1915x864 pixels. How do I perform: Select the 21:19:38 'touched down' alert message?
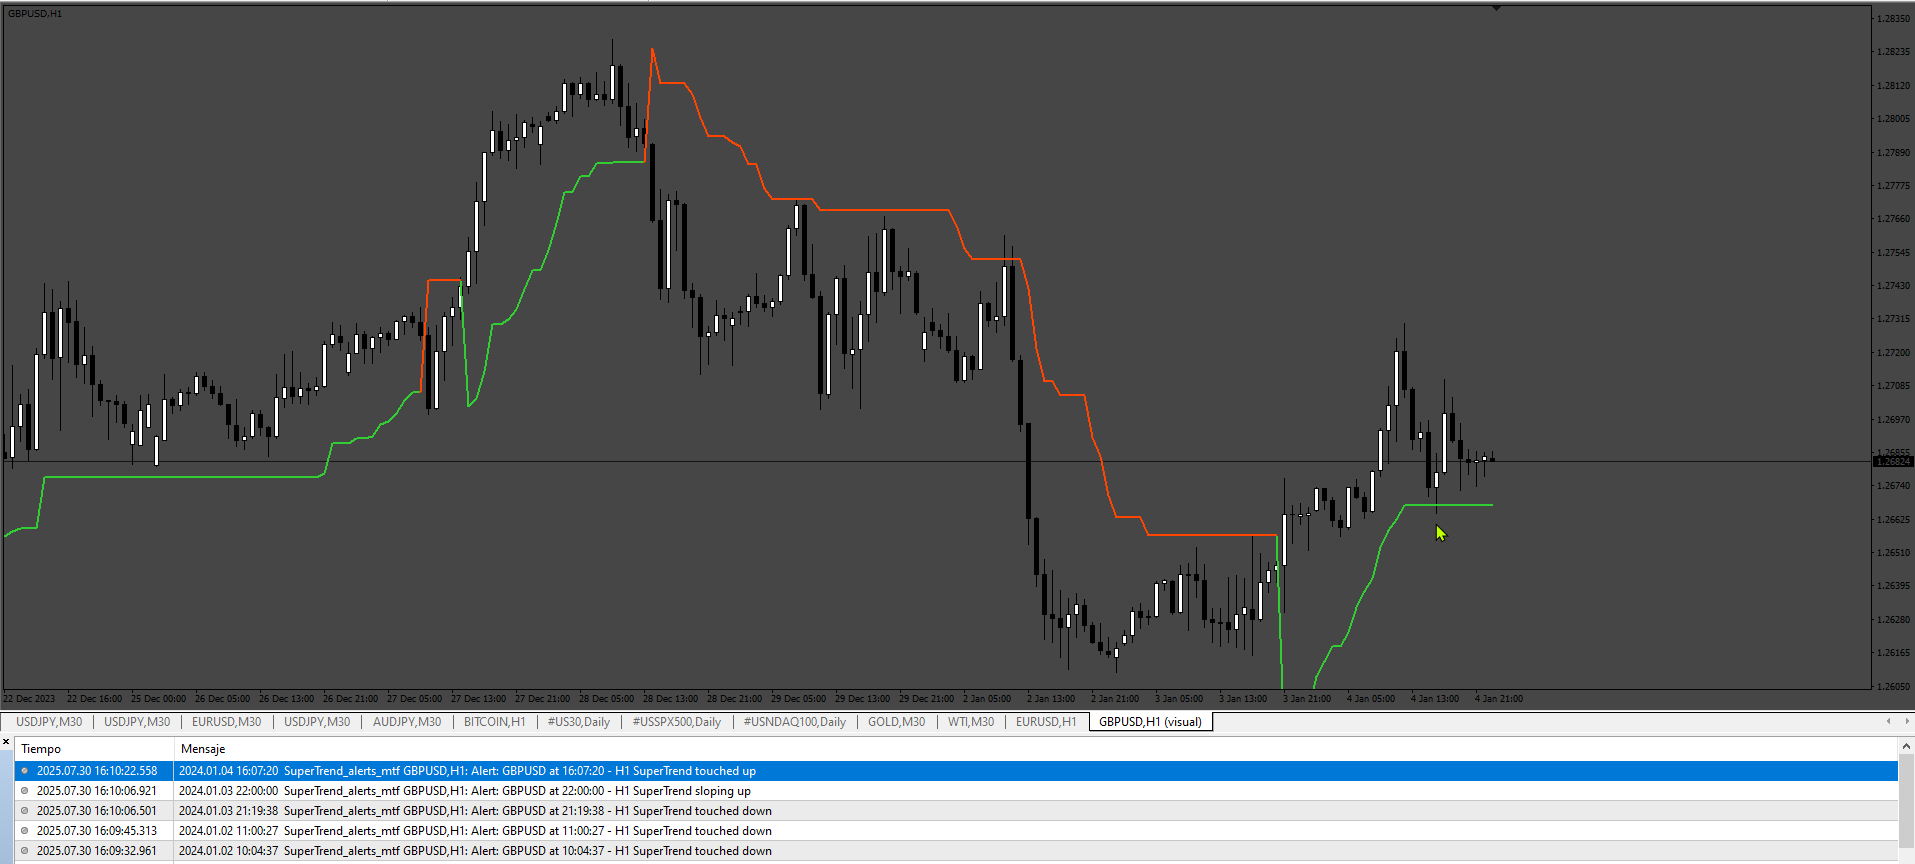click(x=475, y=811)
